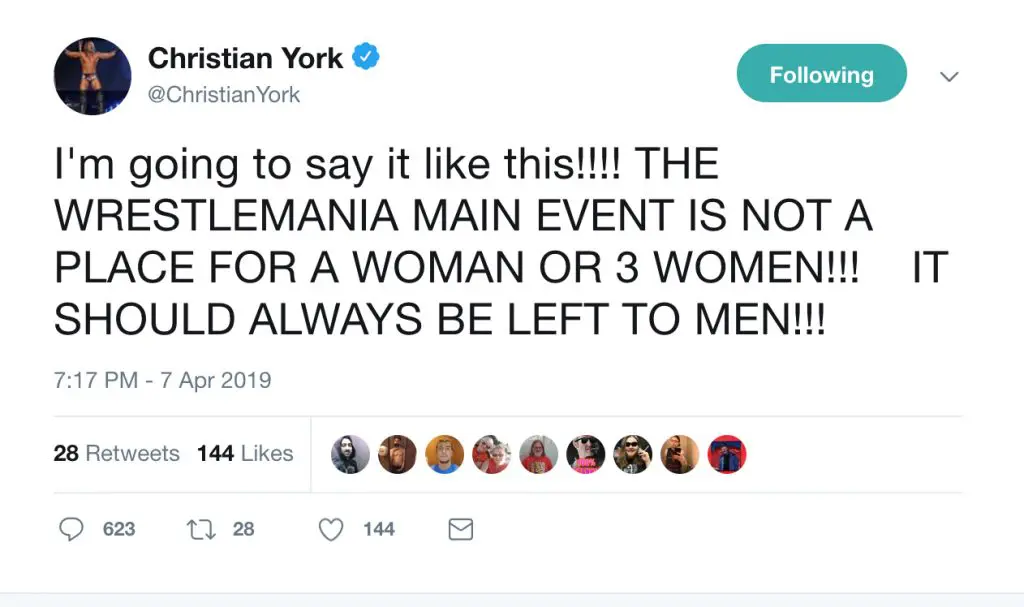Send tweet via the envelope message icon

coord(460,529)
